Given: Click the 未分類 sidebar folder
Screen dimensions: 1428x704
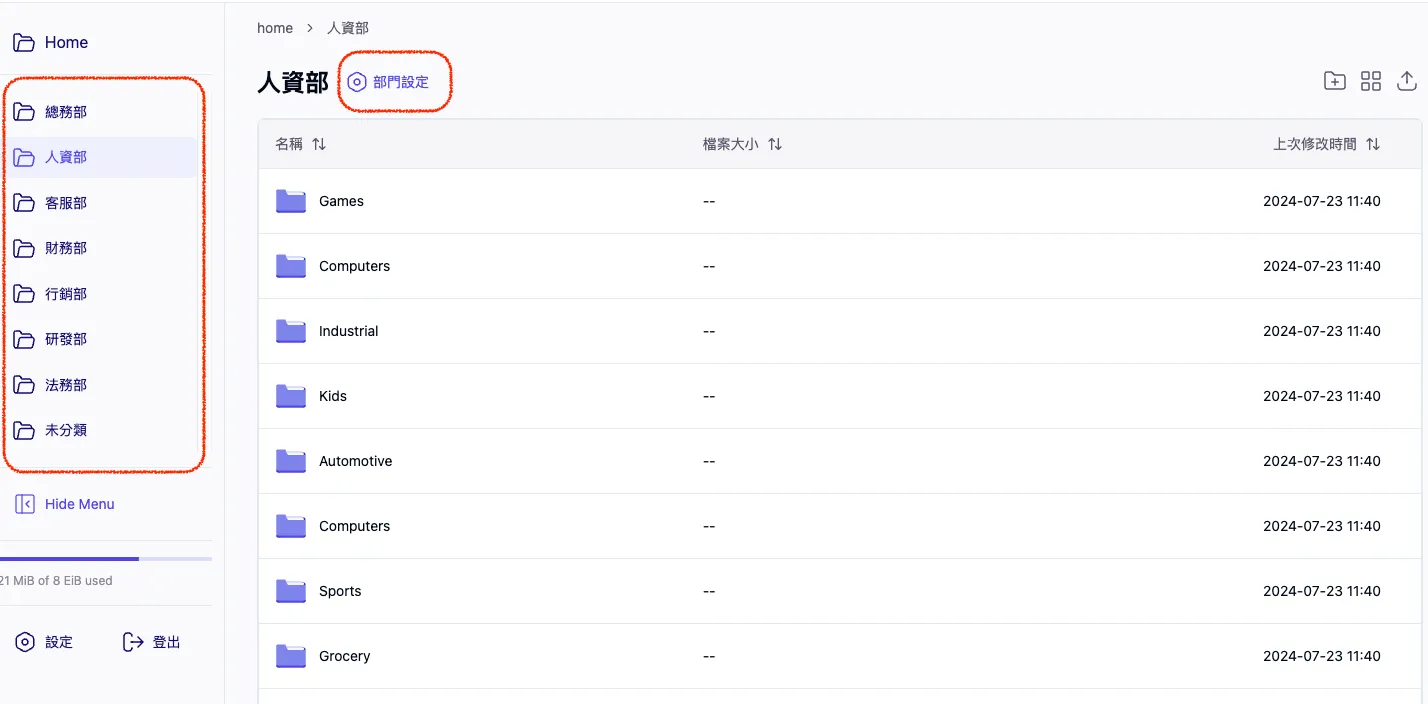Looking at the screenshot, I should point(65,430).
